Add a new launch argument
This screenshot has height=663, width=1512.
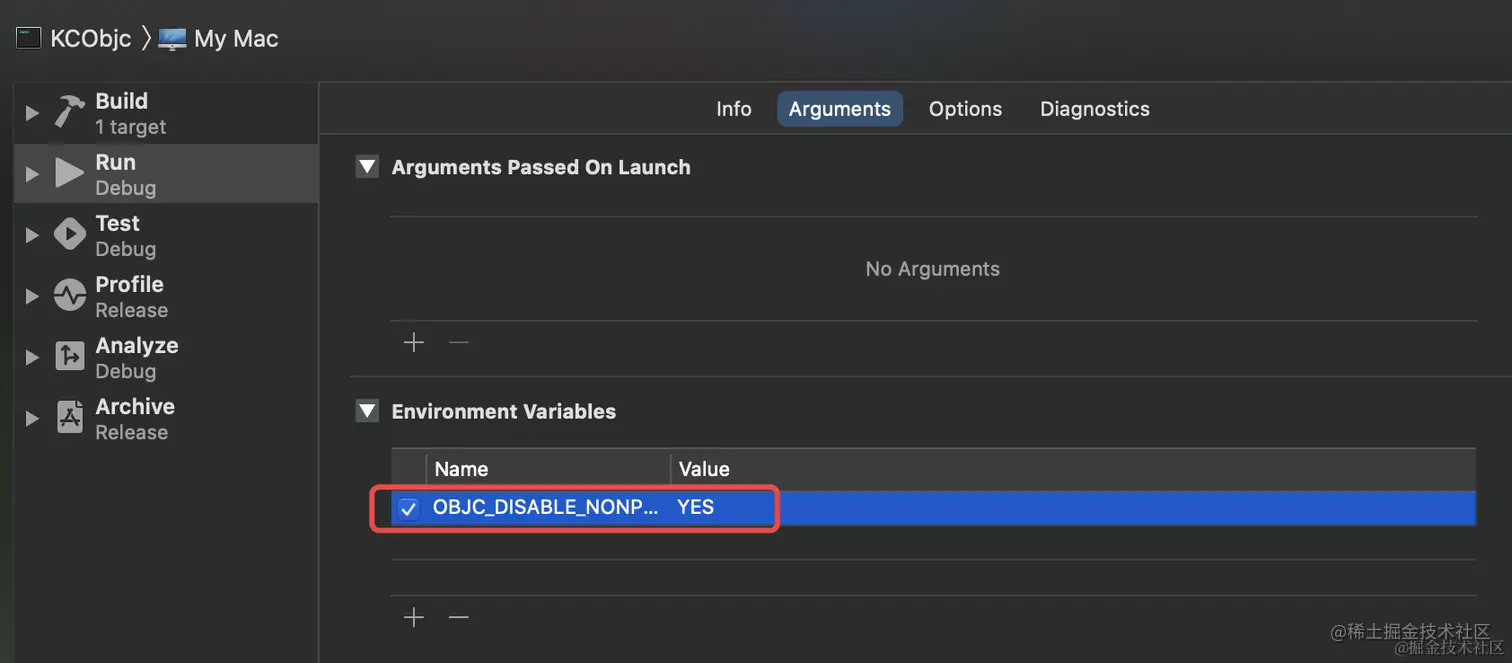point(414,343)
